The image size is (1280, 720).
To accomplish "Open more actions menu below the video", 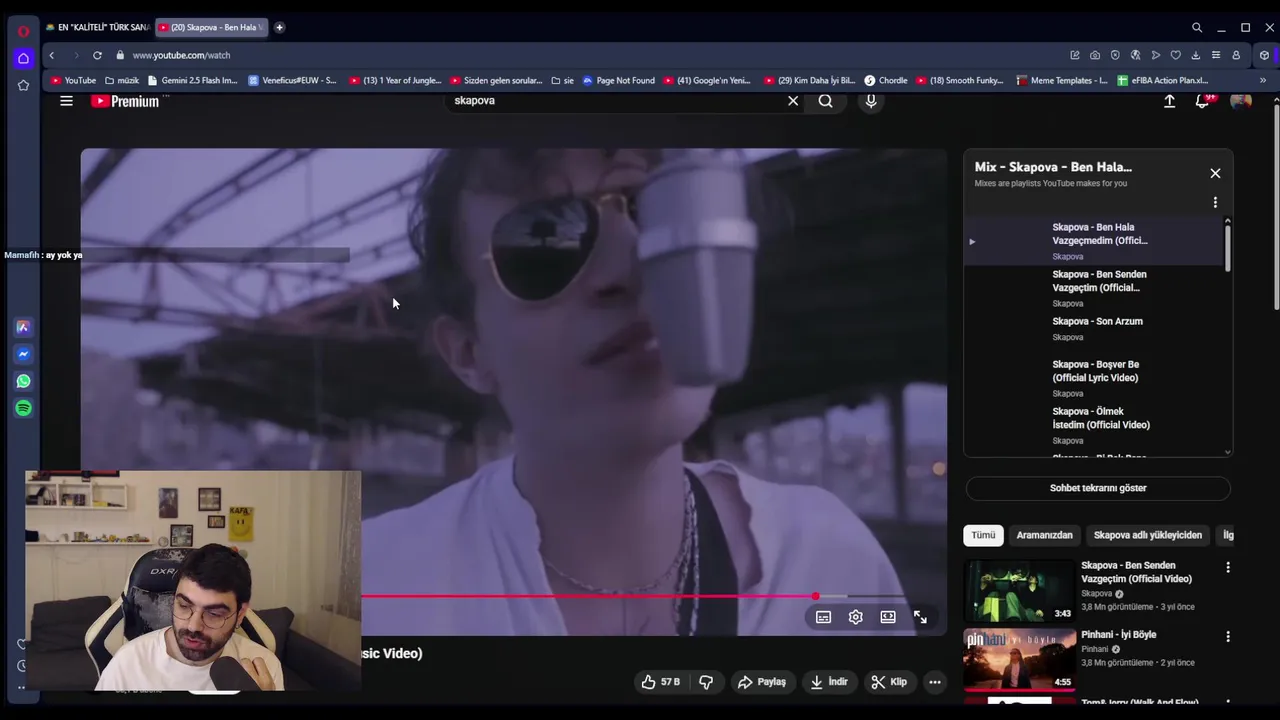I will [934, 682].
